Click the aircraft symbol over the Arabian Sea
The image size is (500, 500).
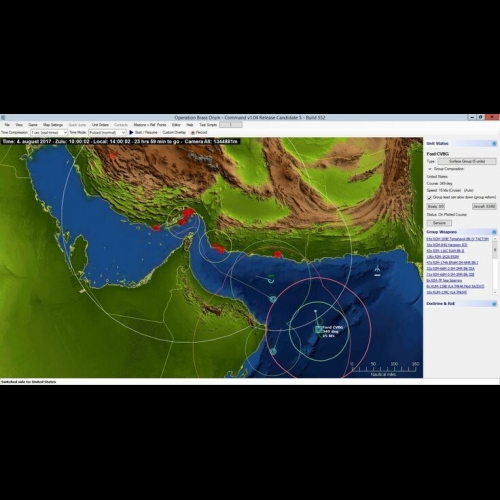coord(377,269)
